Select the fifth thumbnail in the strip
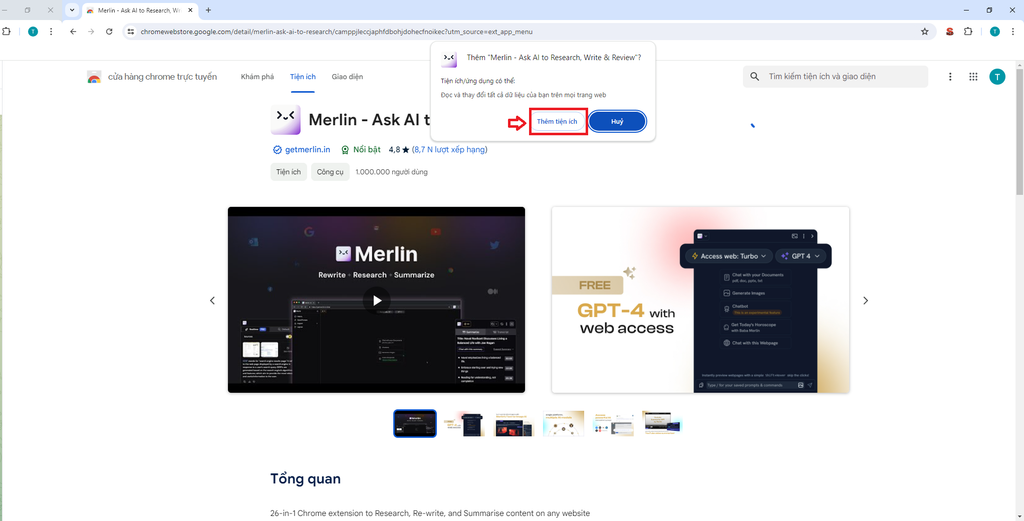The height and width of the screenshot is (521, 1024). (613, 423)
